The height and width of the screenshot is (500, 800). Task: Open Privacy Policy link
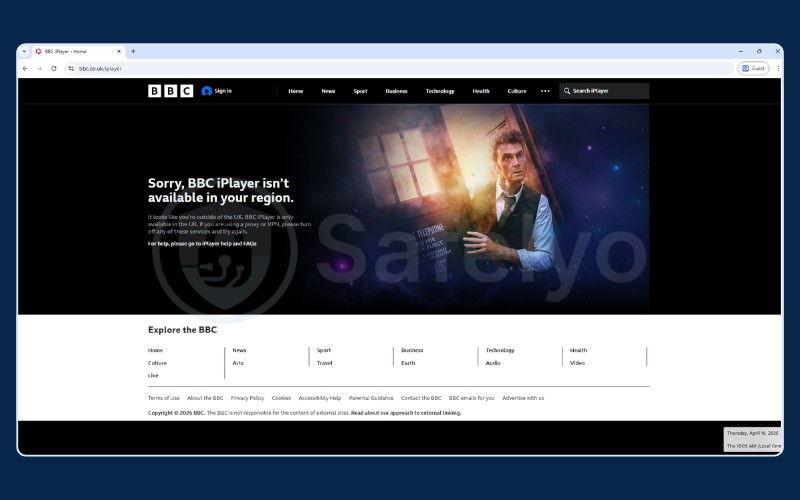click(x=247, y=398)
